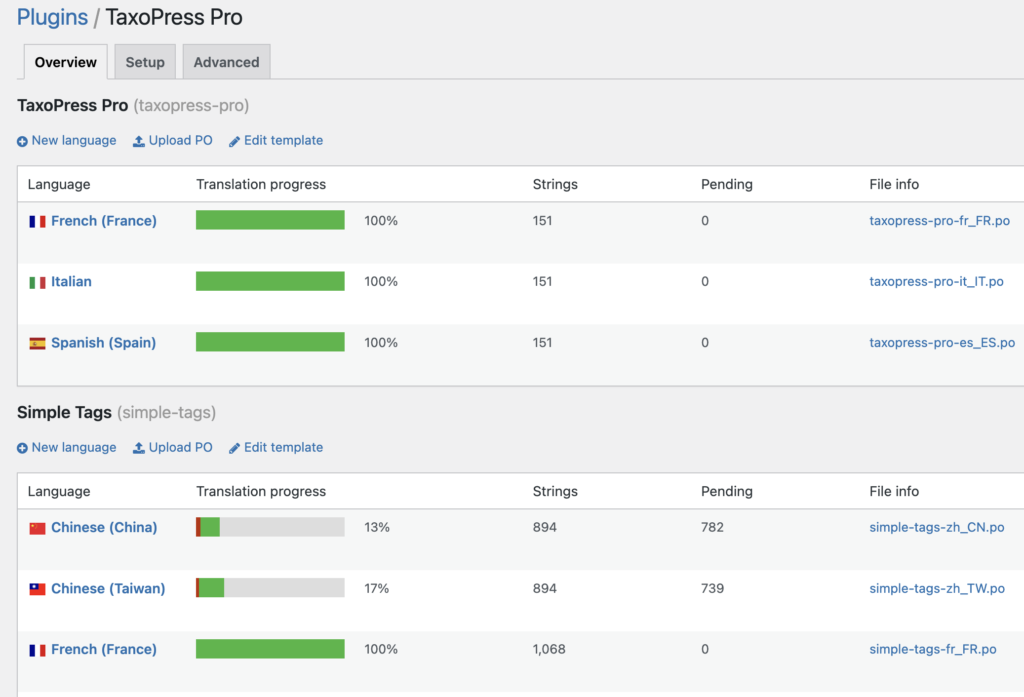Click French progress bar in Simple Tags
Screen dimensions: 1024x697
(270, 649)
